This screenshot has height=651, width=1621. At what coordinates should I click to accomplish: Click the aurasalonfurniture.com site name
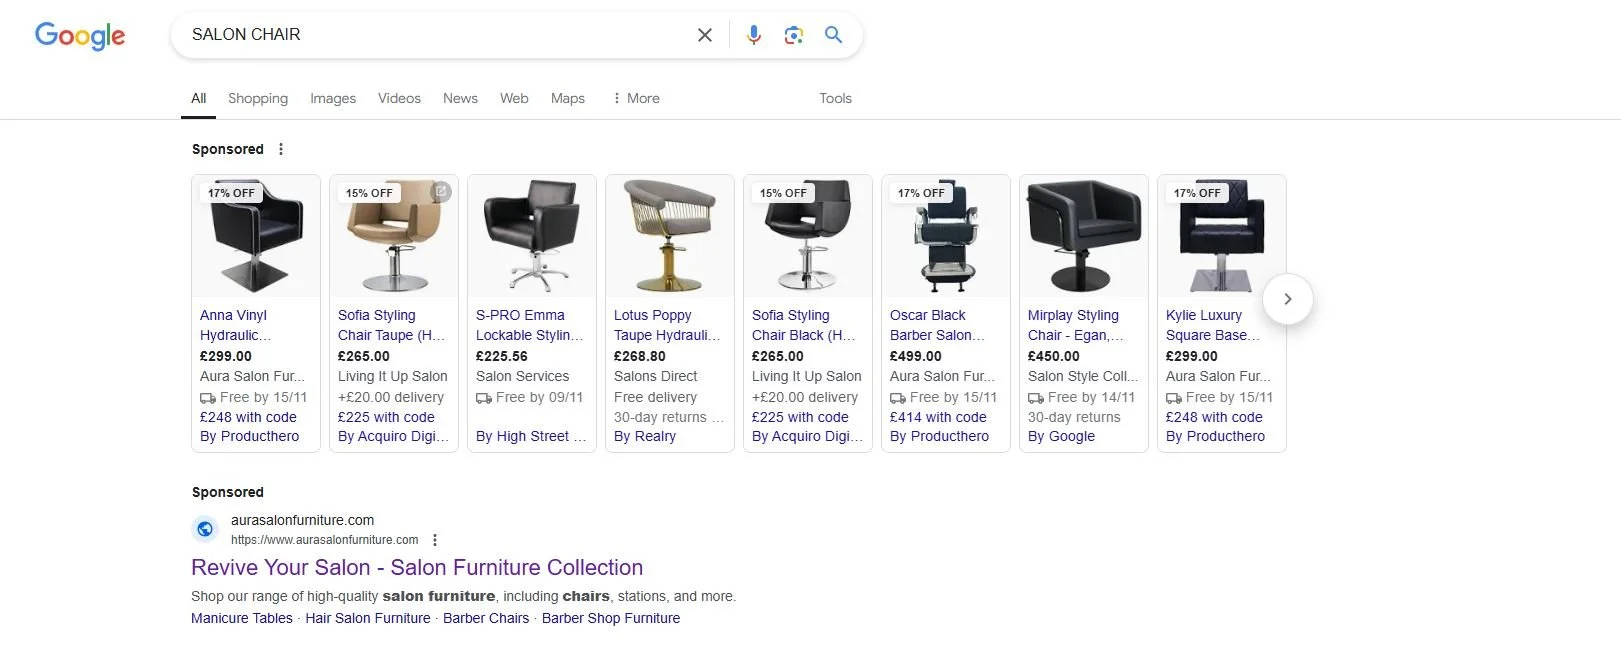(303, 520)
